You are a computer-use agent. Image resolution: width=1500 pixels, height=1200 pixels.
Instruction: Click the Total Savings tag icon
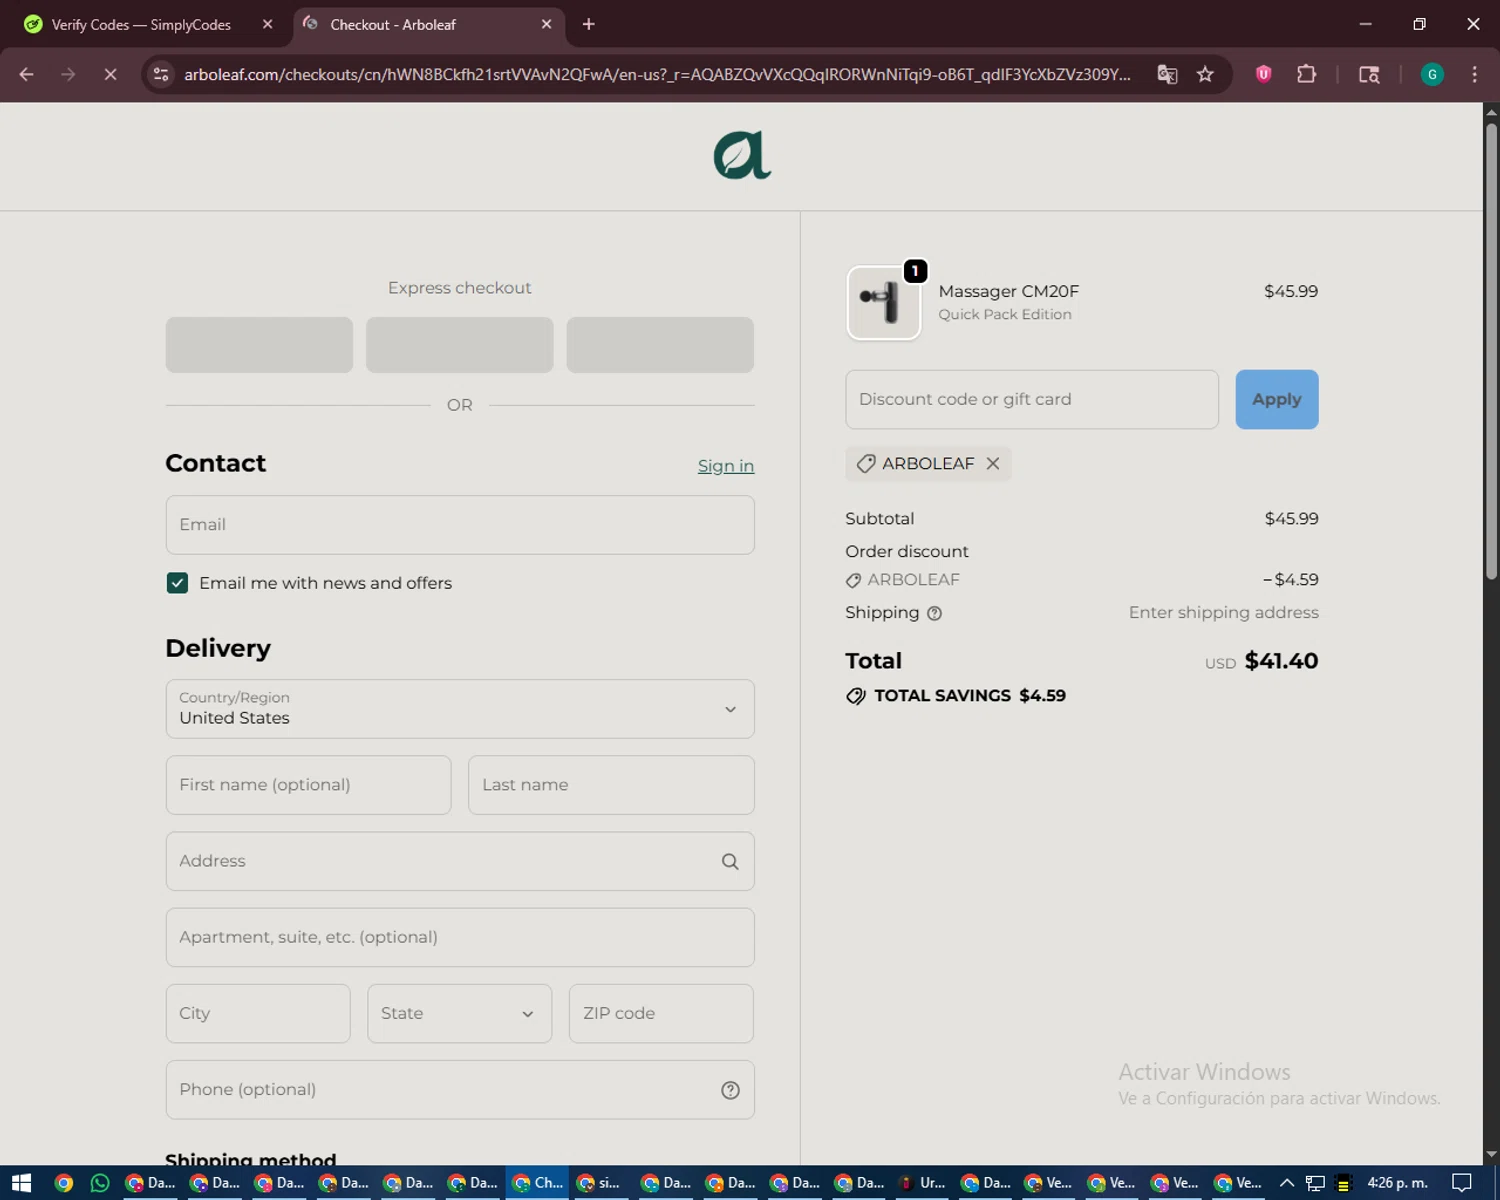856,696
